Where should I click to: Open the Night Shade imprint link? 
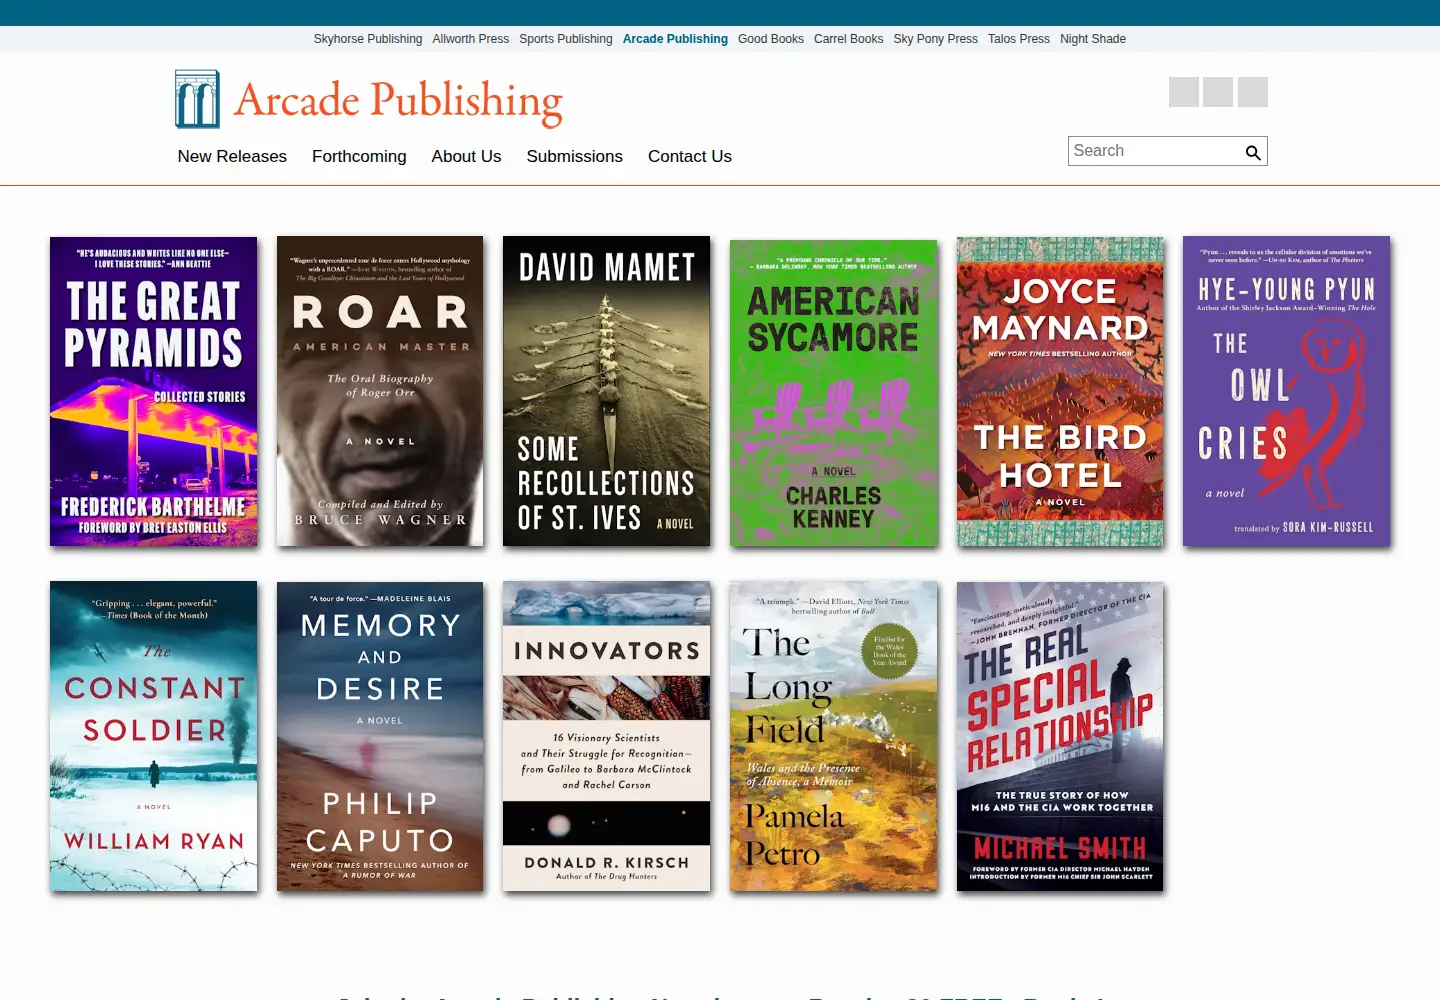click(1092, 39)
